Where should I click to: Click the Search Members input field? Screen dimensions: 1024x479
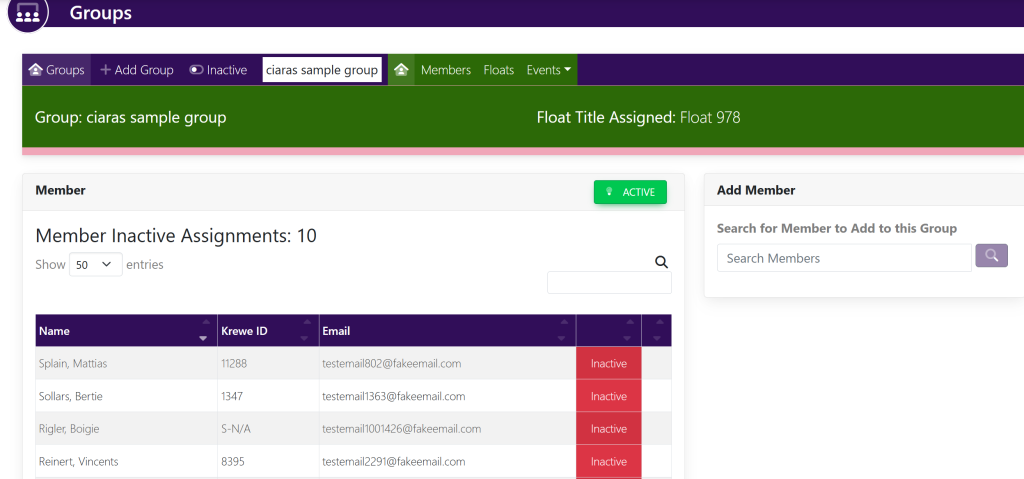pyautogui.click(x=843, y=258)
